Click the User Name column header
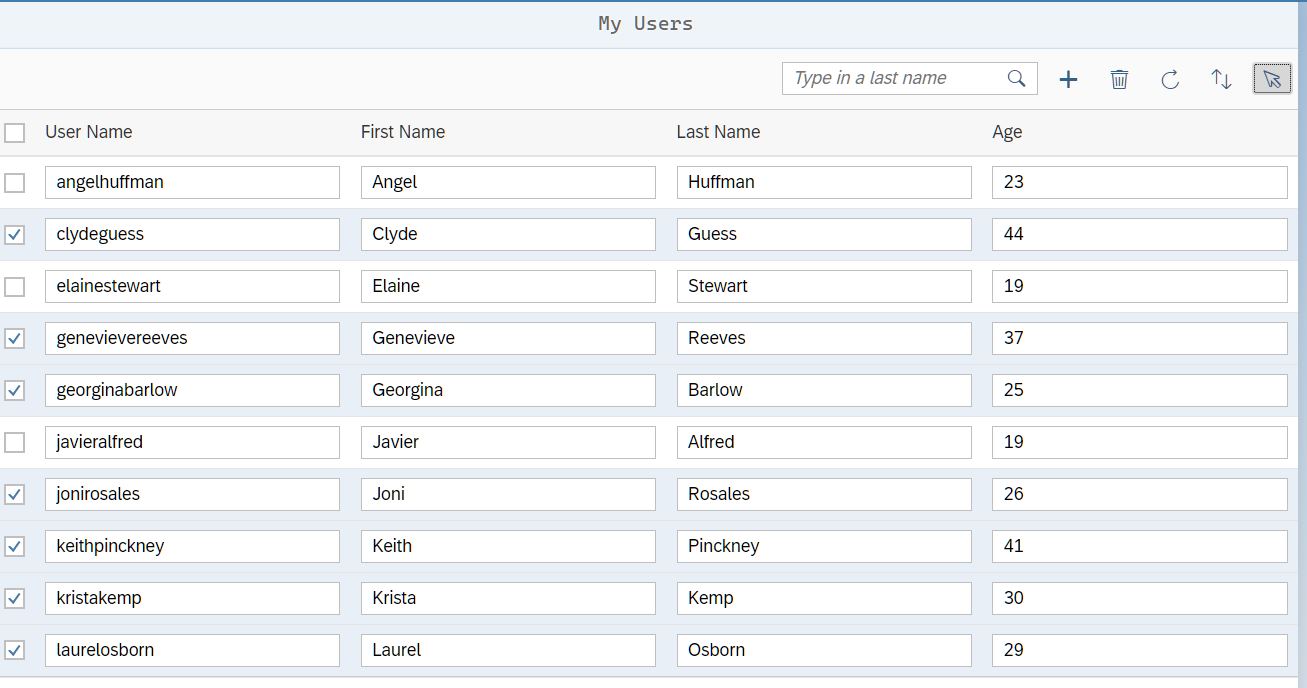The image size is (1307, 688). (89, 132)
